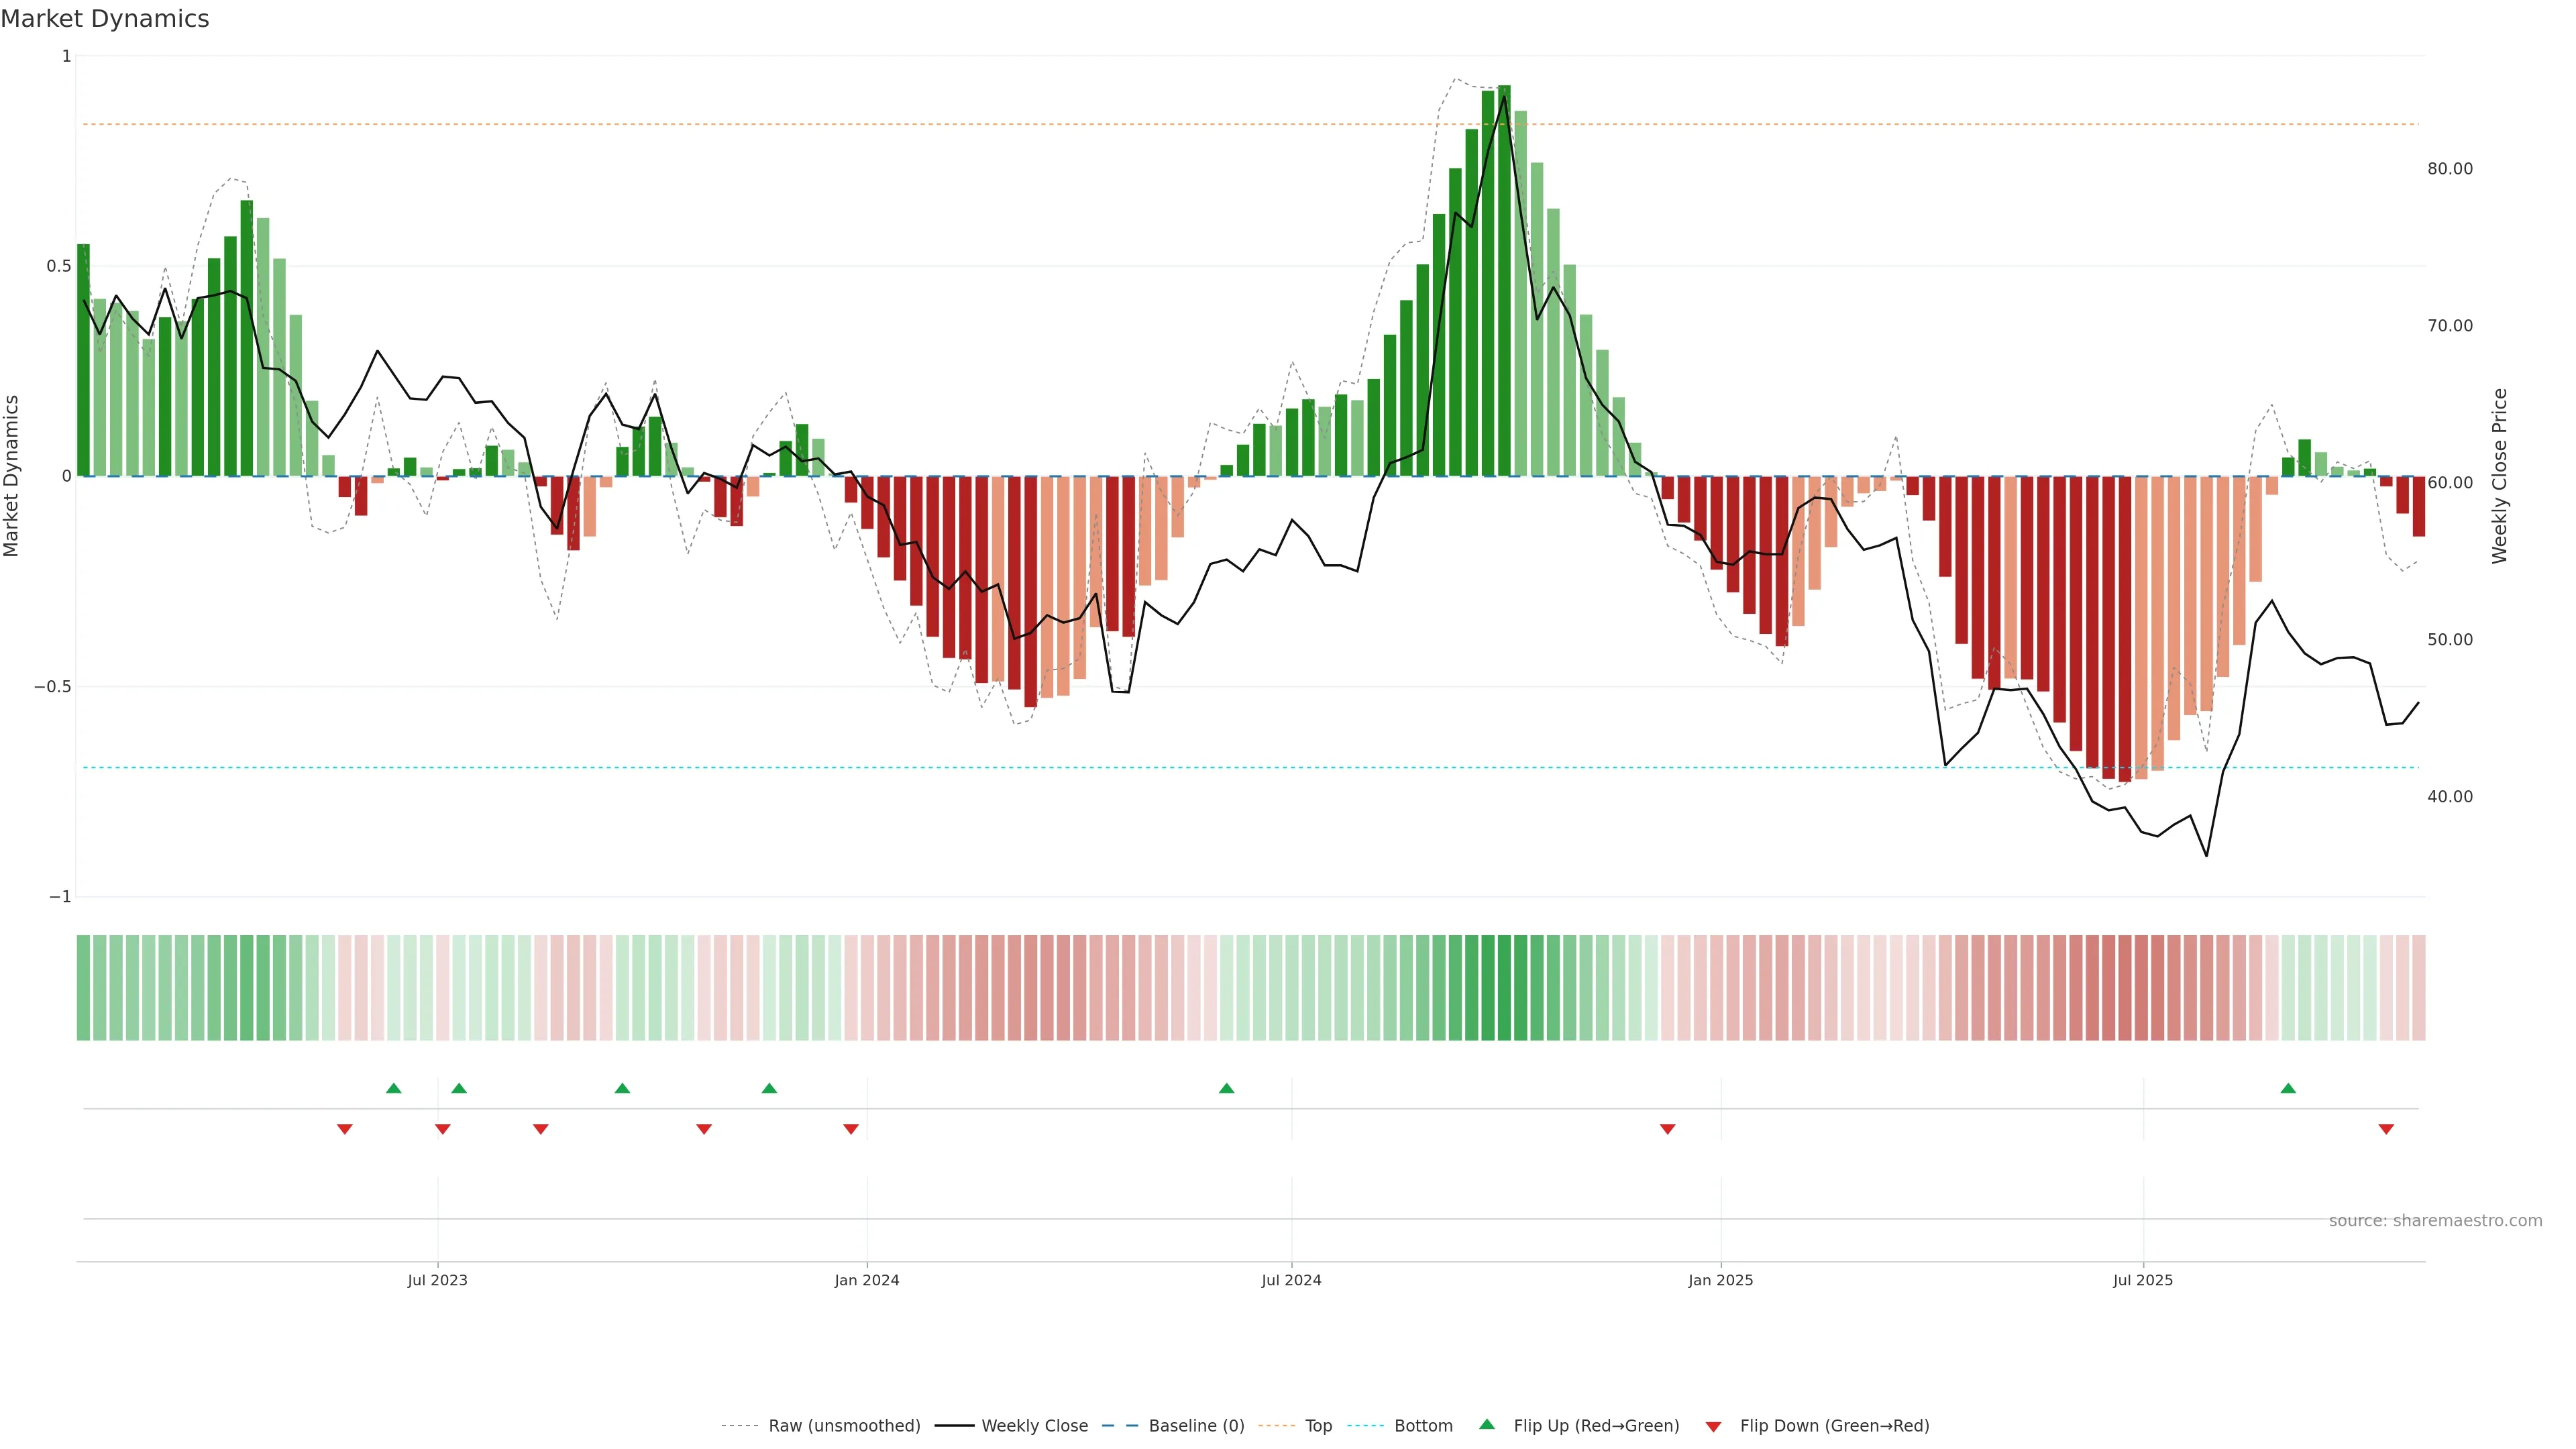
Task: Click the Jul 2025 x-axis label
Action: coord(2143,1280)
